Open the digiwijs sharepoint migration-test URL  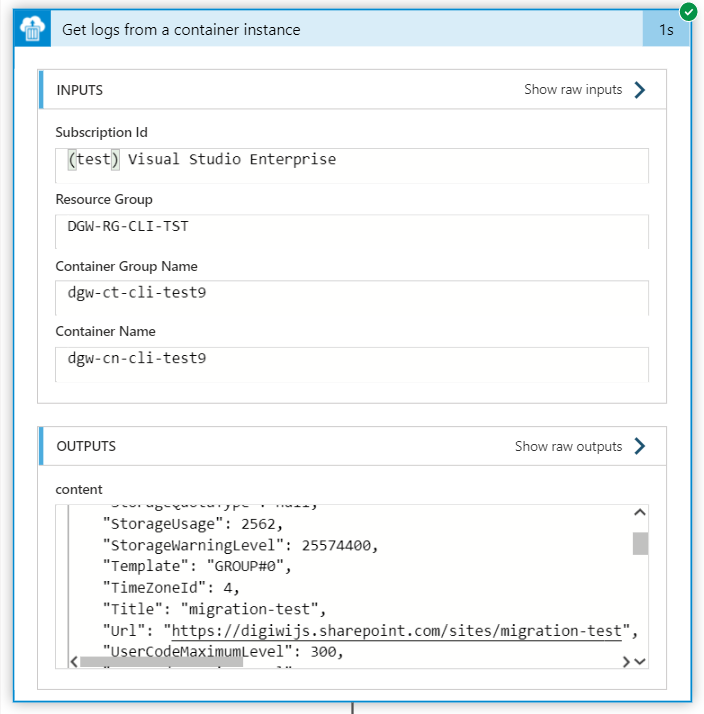click(x=397, y=631)
